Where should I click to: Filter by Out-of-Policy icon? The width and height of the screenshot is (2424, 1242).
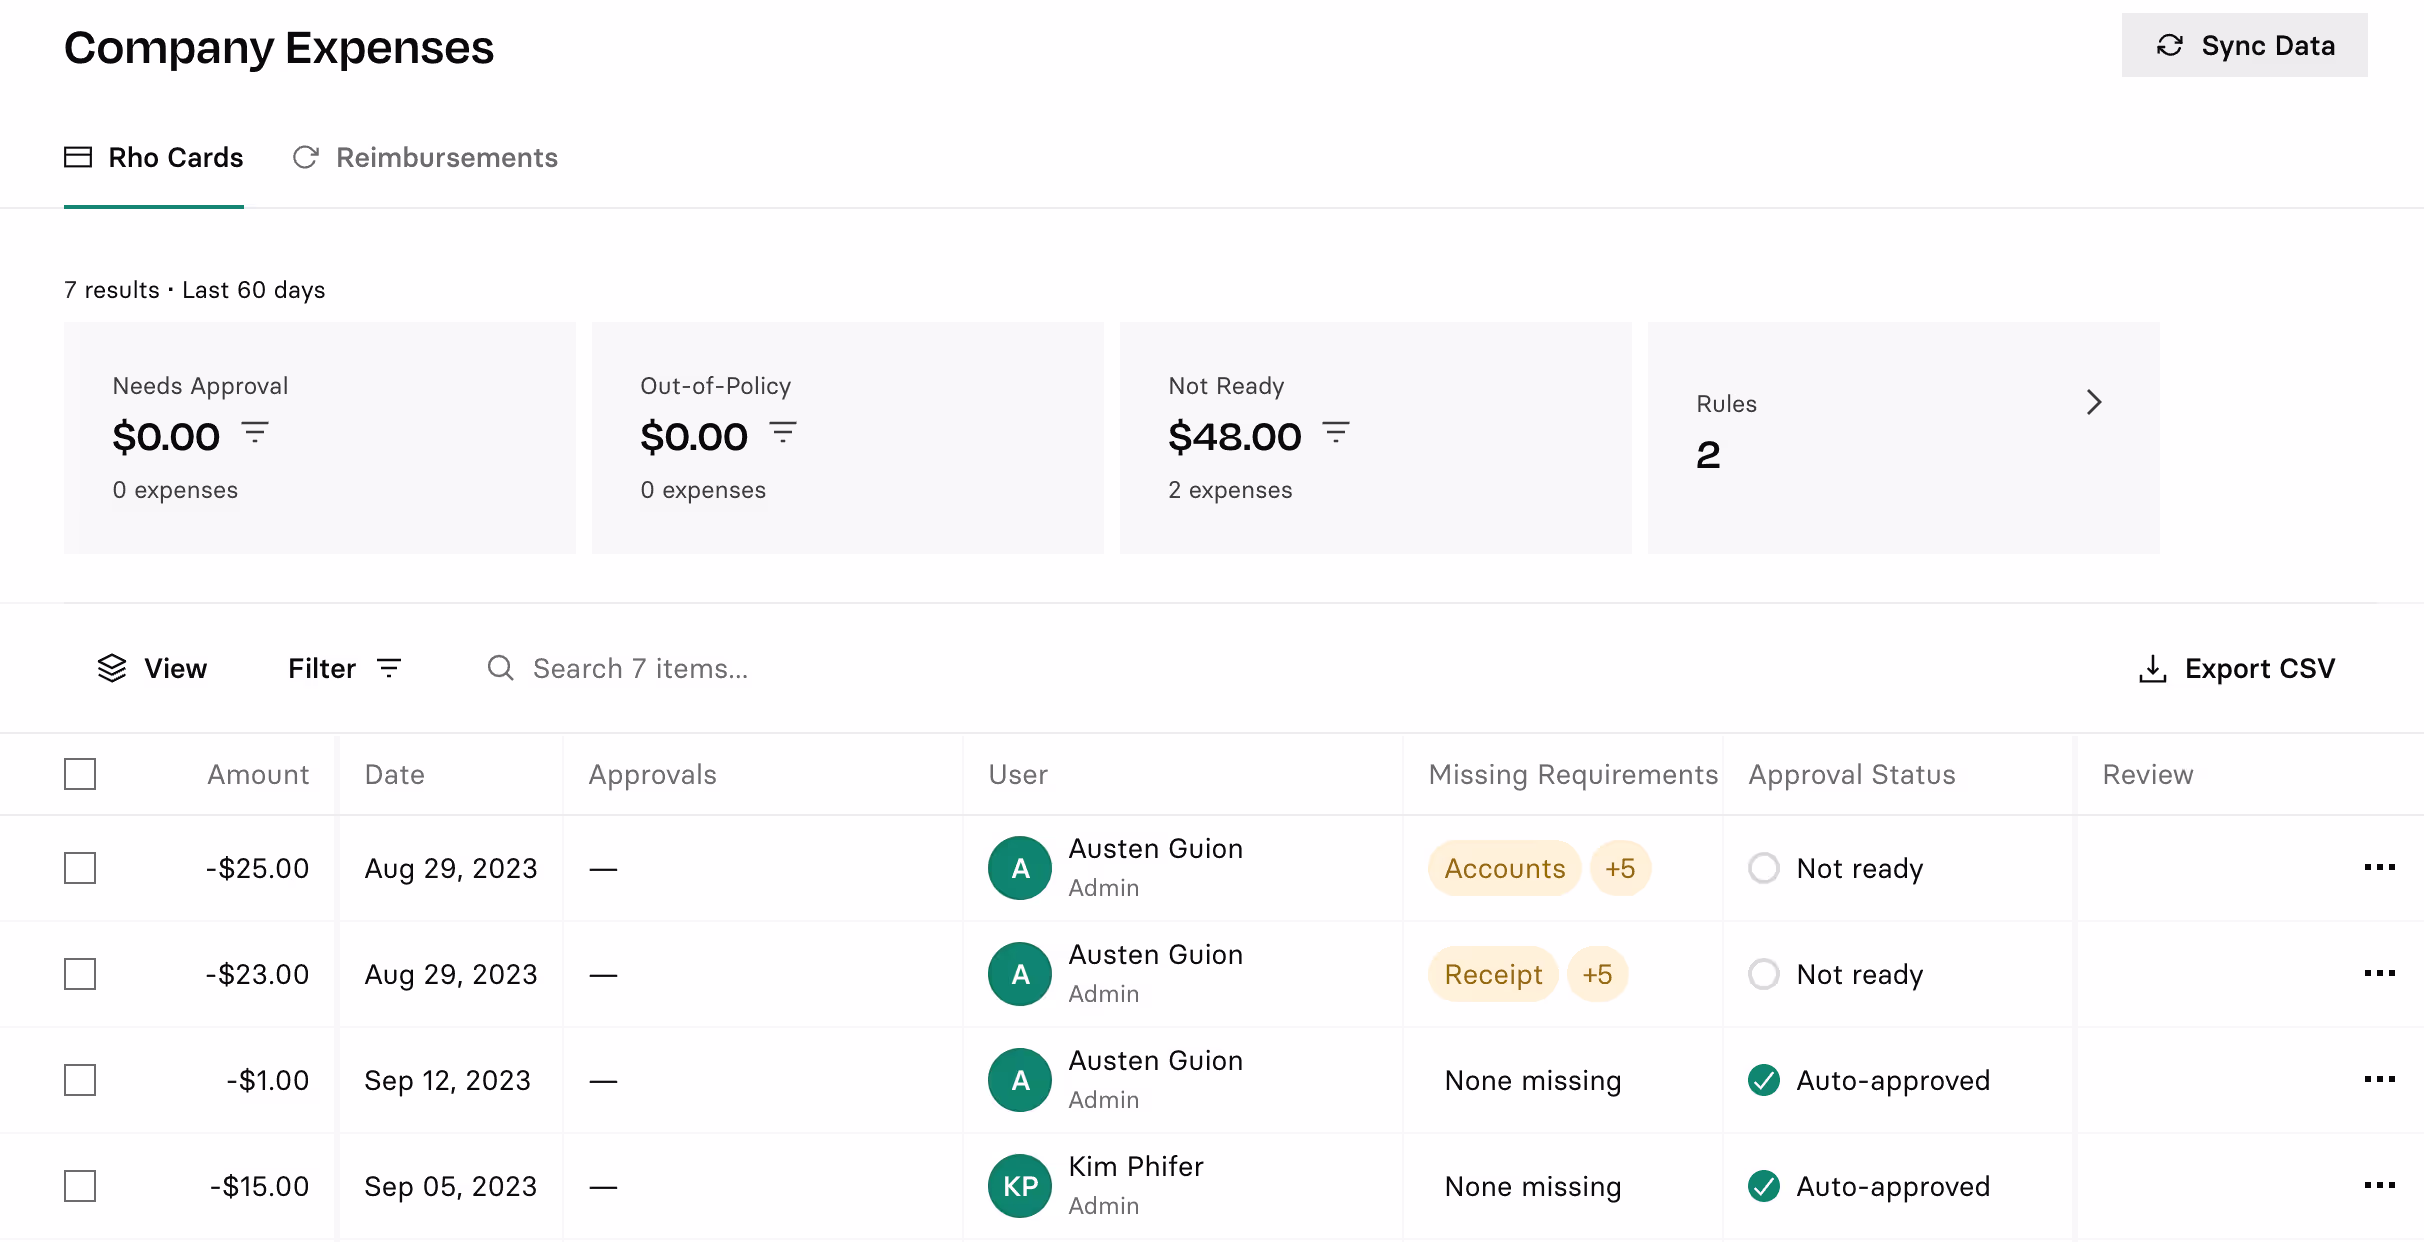click(x=783, y=433)
